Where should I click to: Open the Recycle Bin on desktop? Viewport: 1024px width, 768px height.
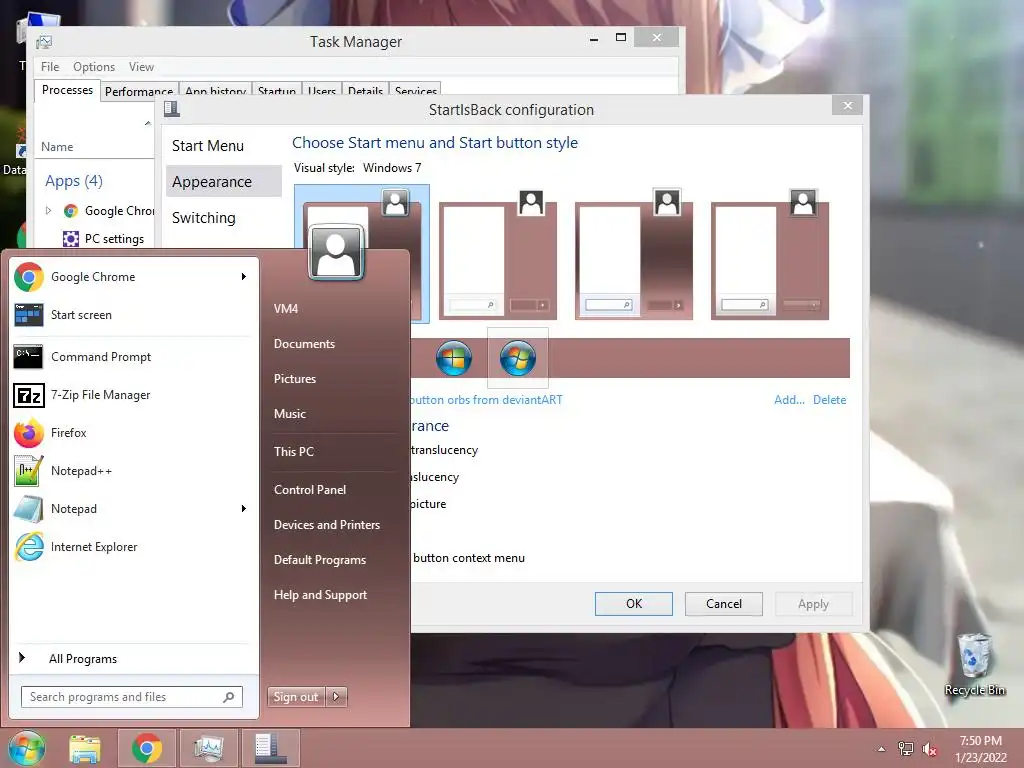974,664
